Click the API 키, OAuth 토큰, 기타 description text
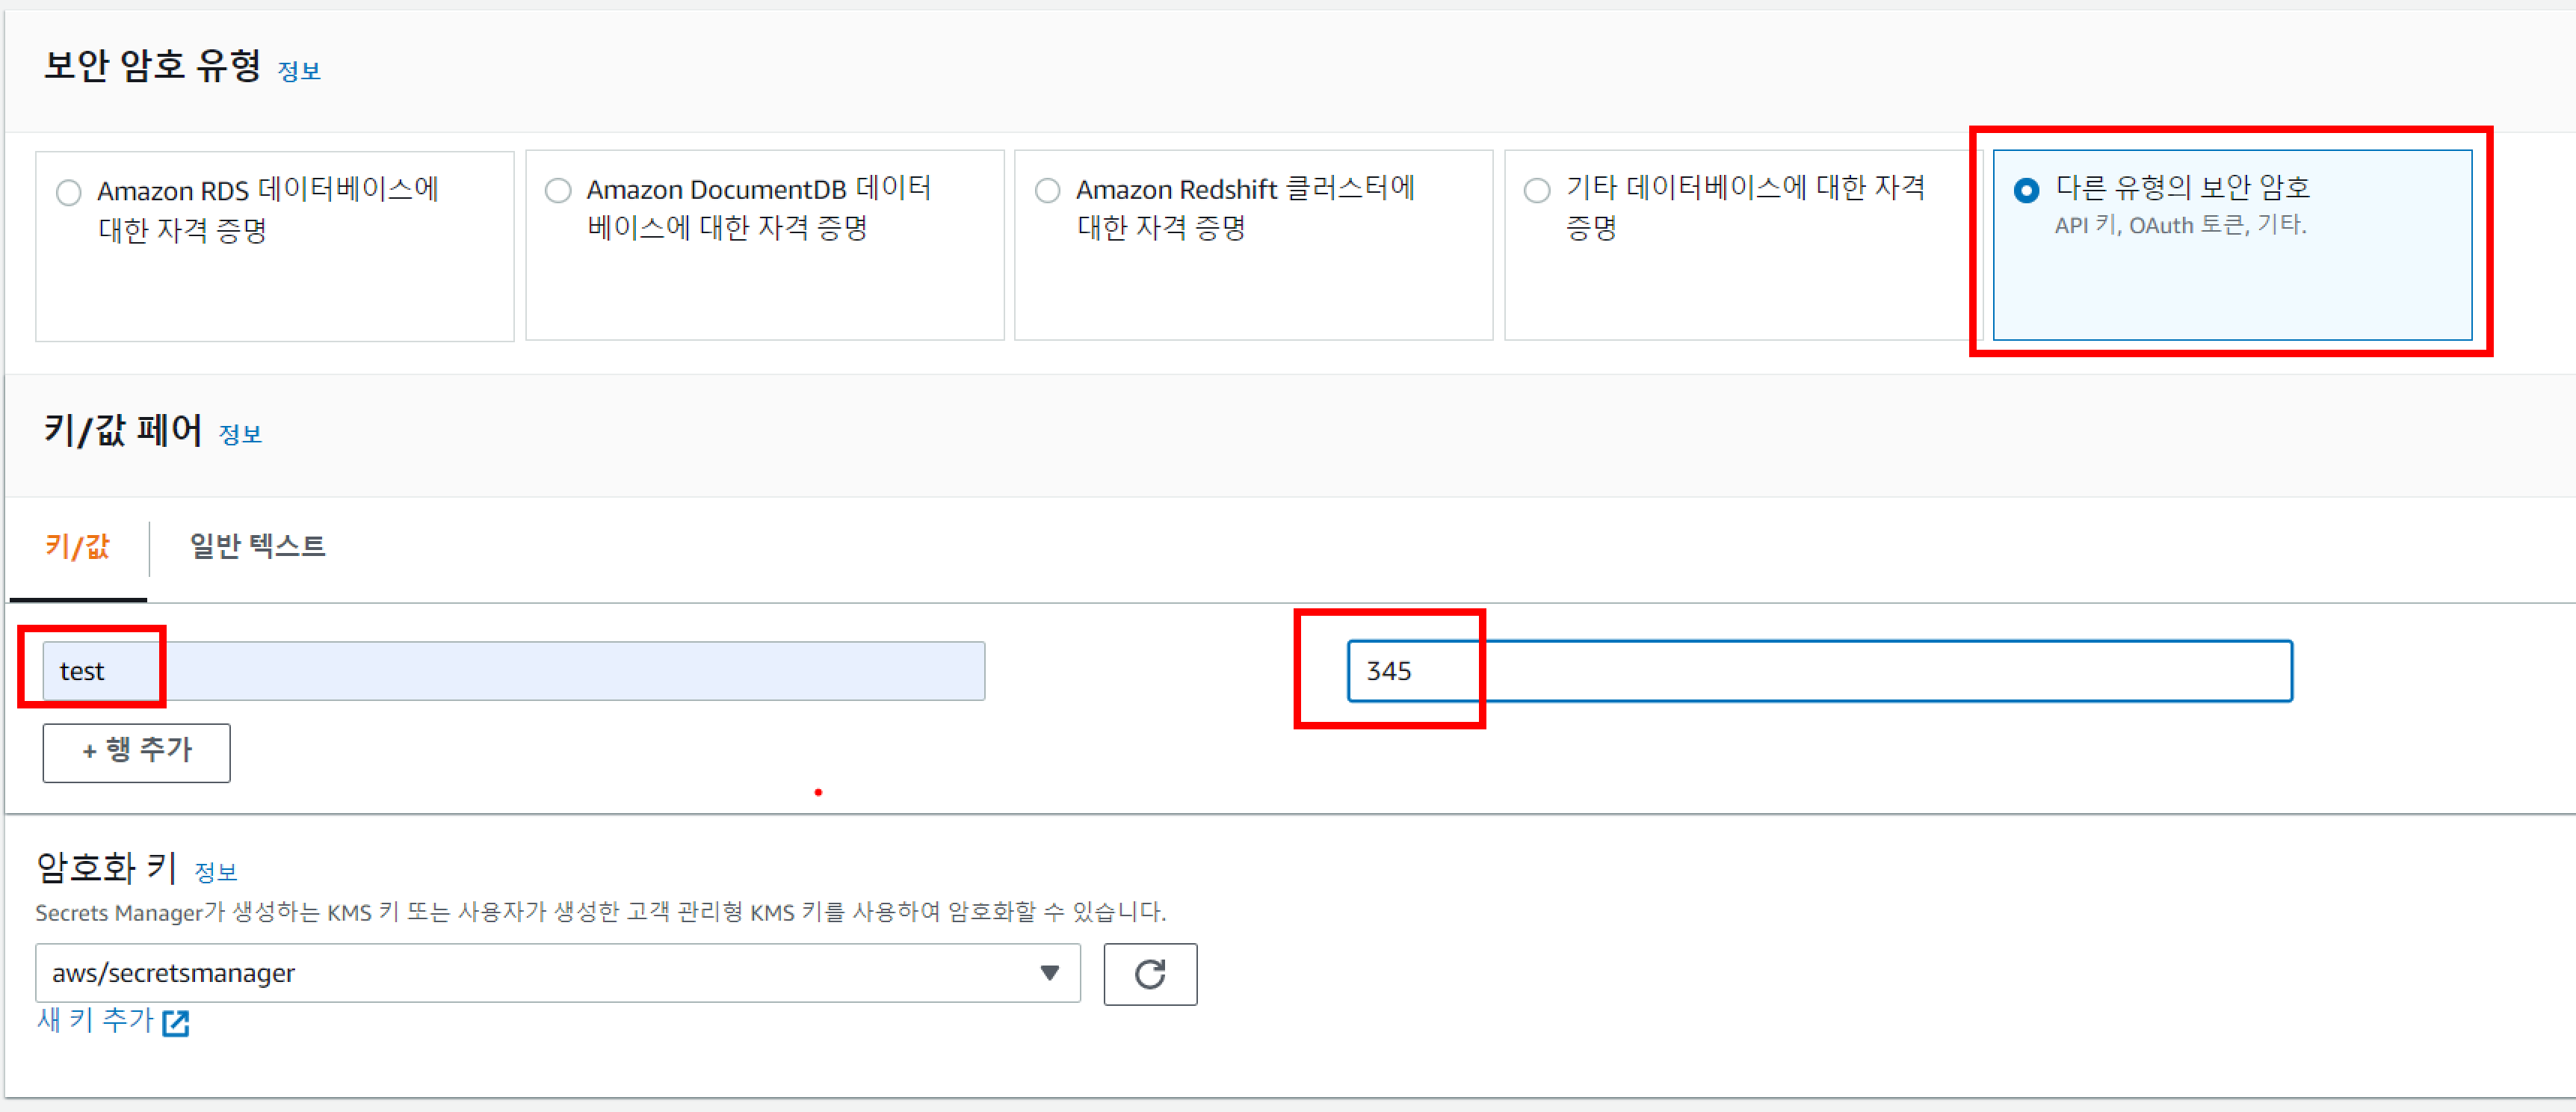Image resolution: width=2576 pixels, height=1112 pixels. pos(2180,226)
